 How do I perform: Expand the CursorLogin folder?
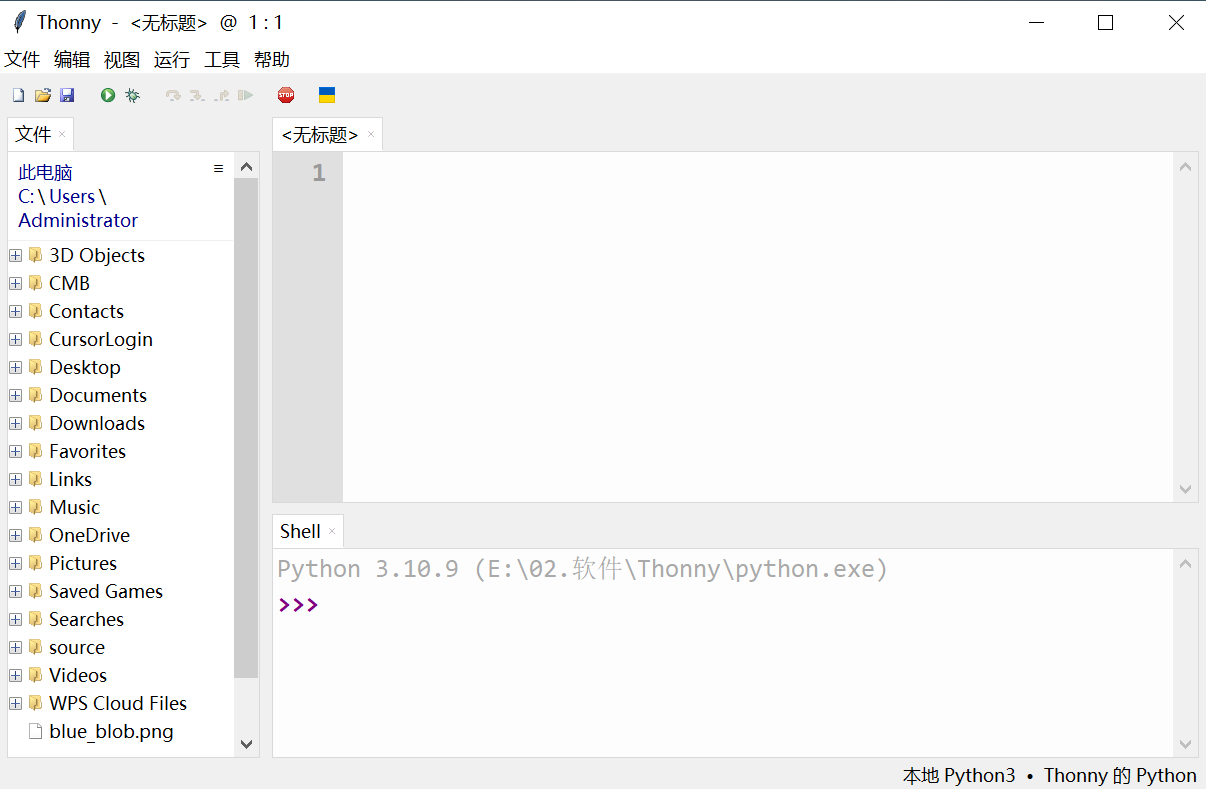pos(15,339)
